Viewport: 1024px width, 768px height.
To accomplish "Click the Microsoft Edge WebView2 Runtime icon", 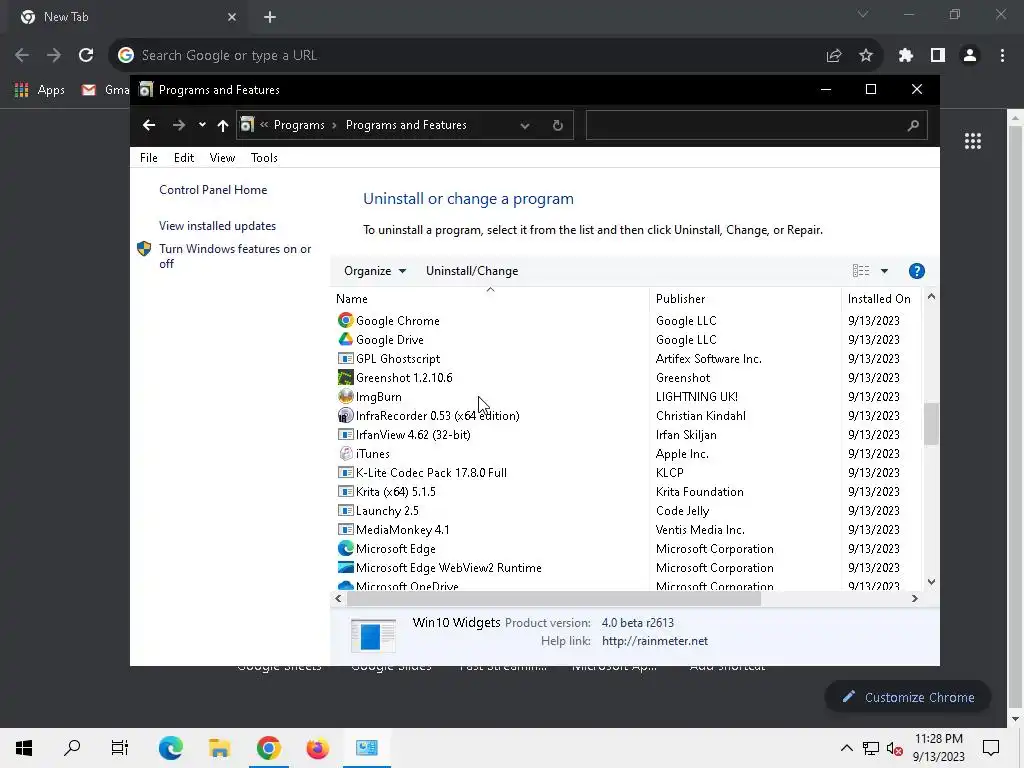I will 345,567.
